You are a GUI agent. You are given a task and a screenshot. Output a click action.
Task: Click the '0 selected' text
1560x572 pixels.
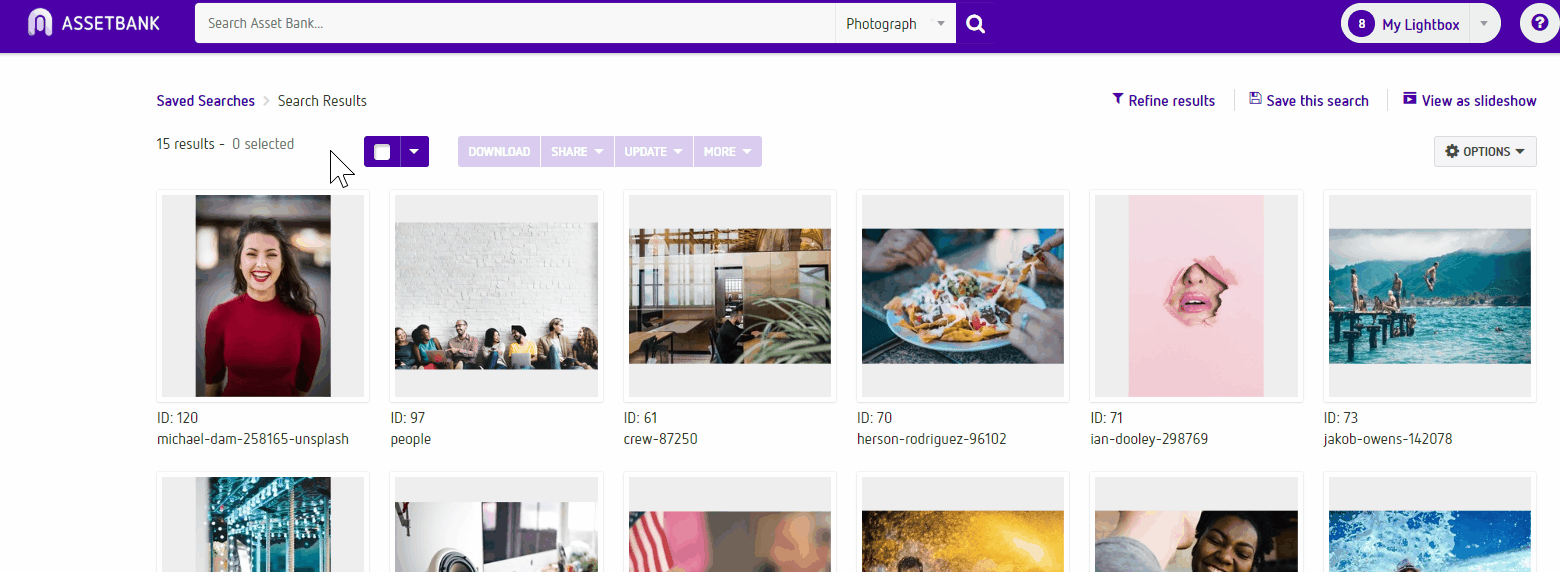click(x=263, y=144)
